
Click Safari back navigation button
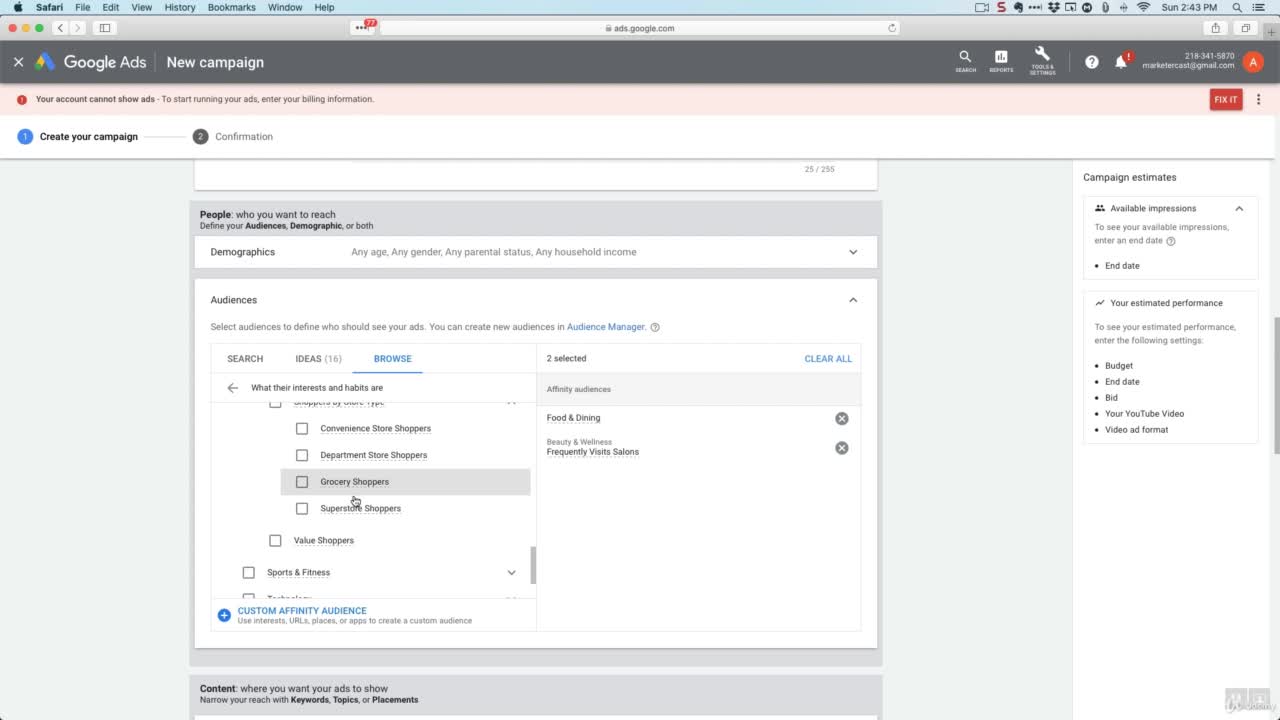60,28
